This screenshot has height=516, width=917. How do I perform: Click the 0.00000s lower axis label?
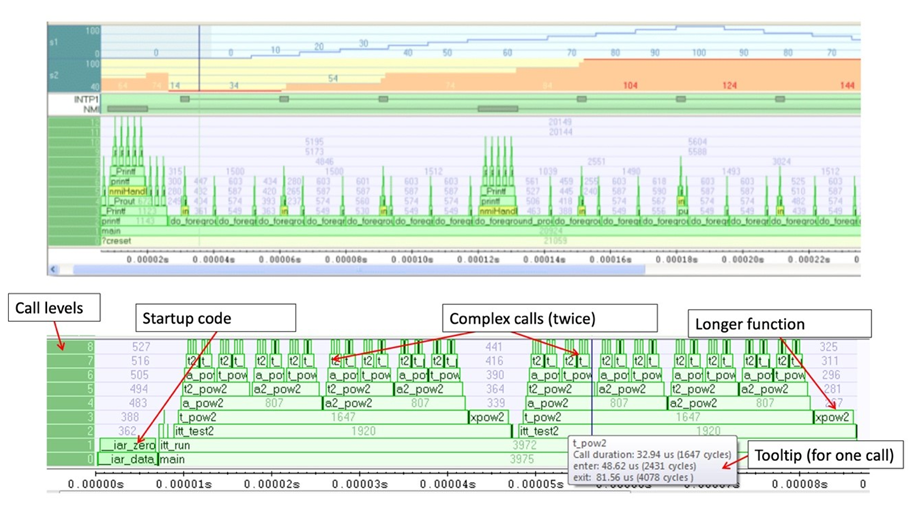tap(96, 484)
